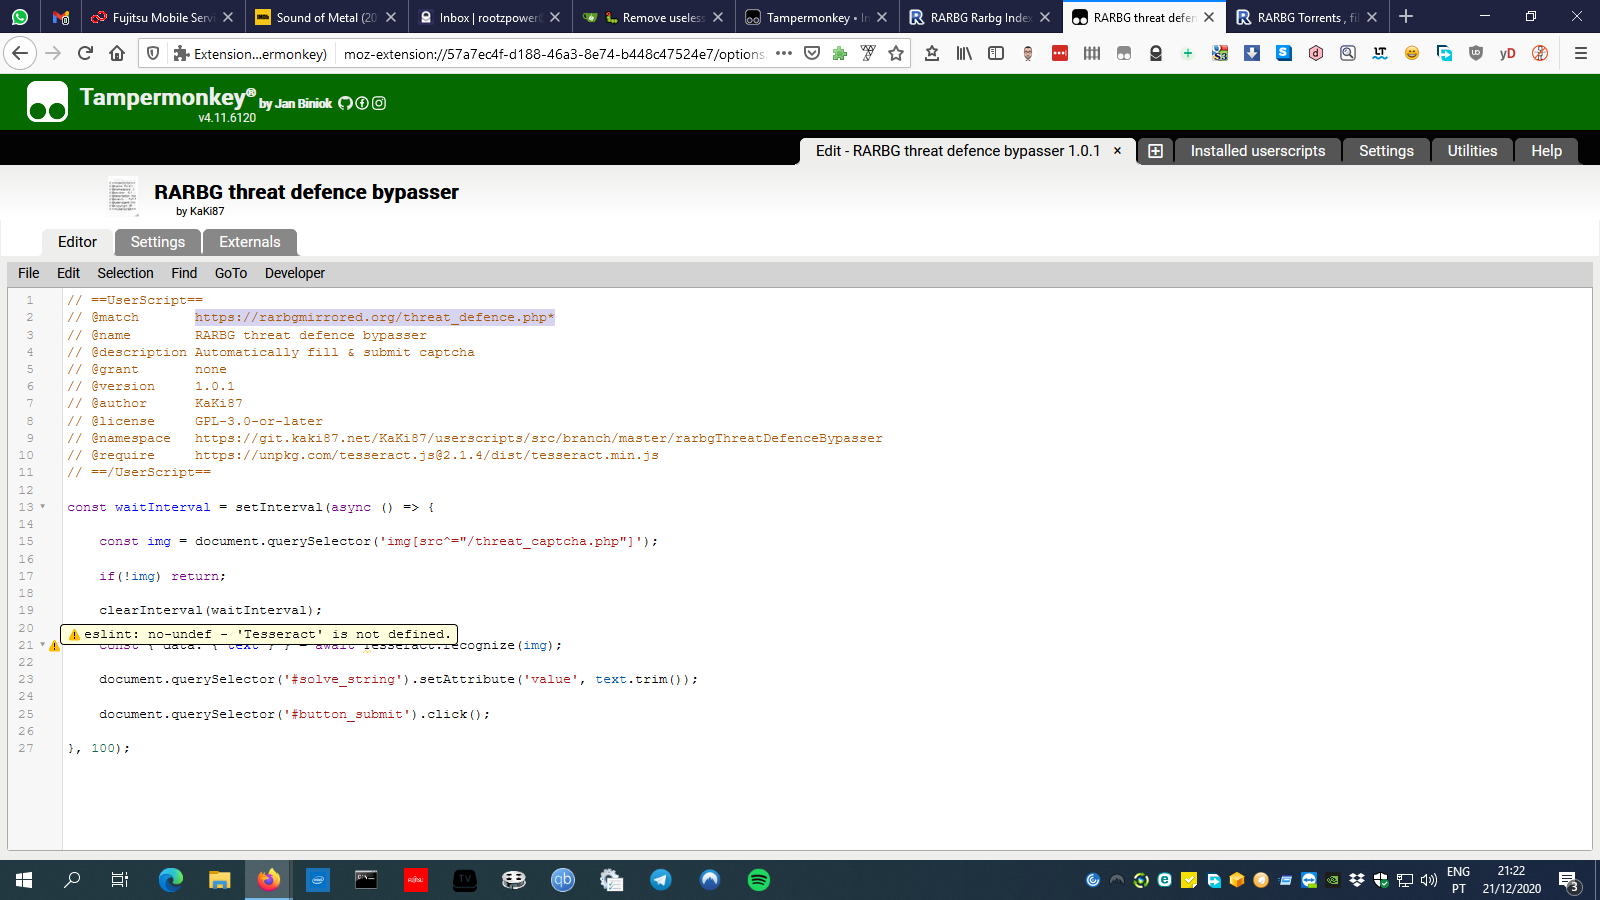Open the Windows Start menu
Image resolution: width=1600 pixels, height=900 pixels.
point(24,880)
